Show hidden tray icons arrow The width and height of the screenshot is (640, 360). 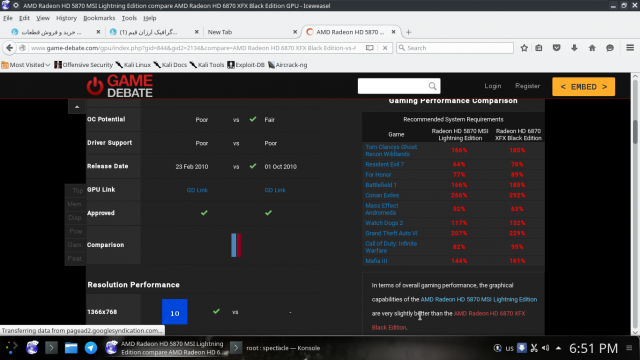pyautogui.click(x=558, y=348)
